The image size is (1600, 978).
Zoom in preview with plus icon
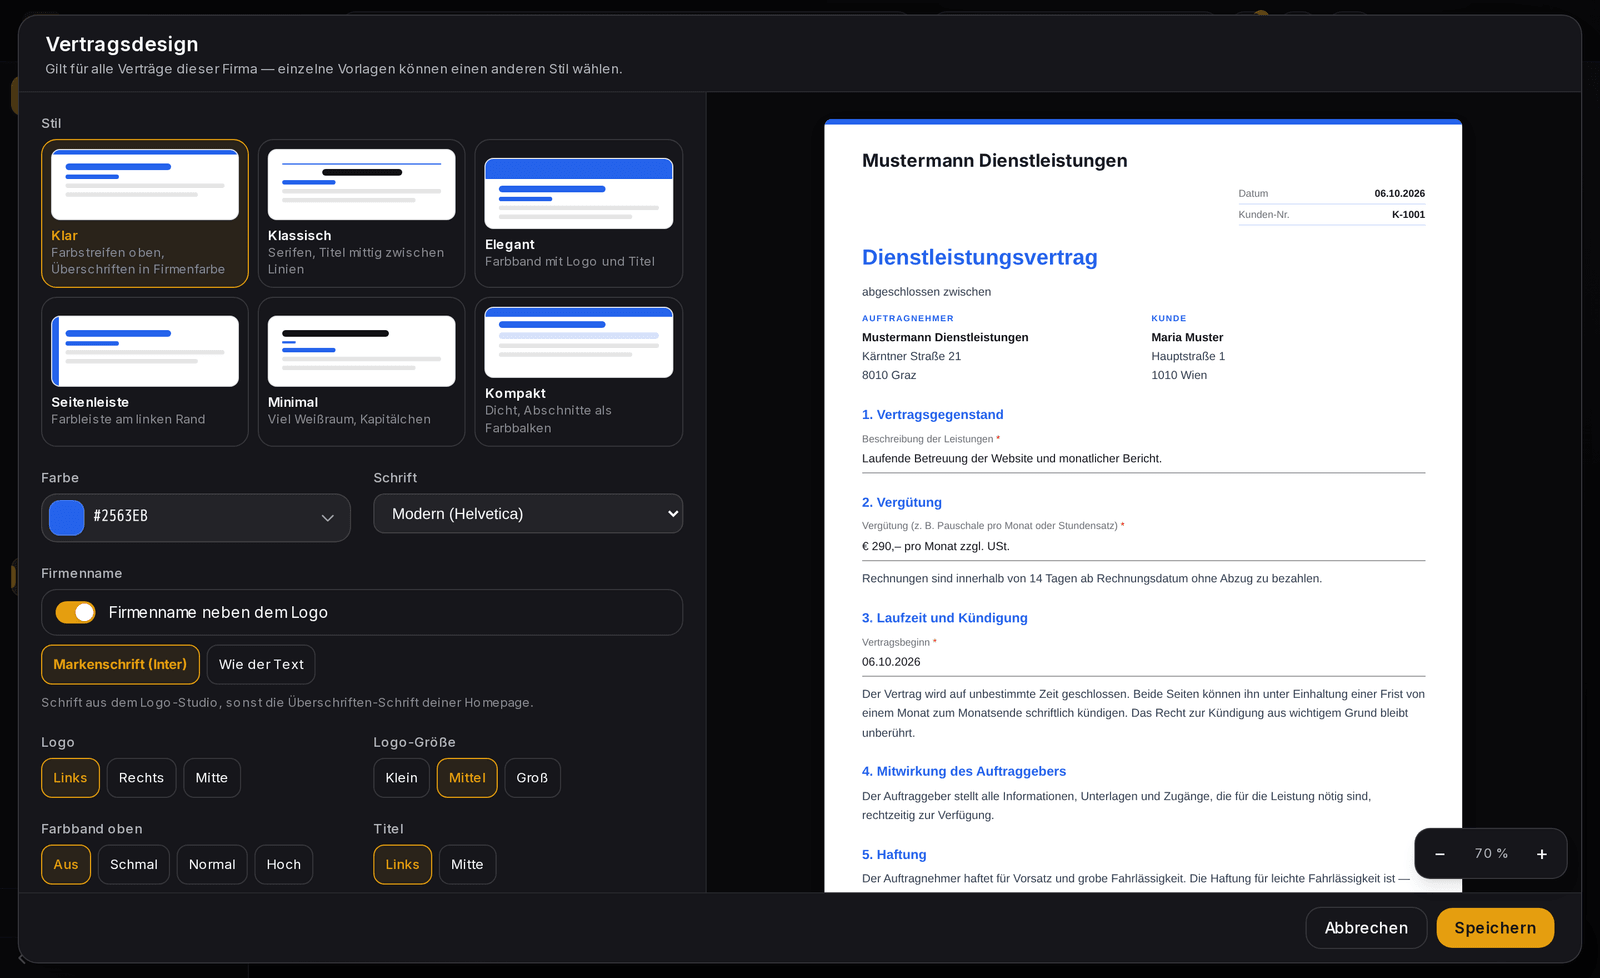point(1542,854)
